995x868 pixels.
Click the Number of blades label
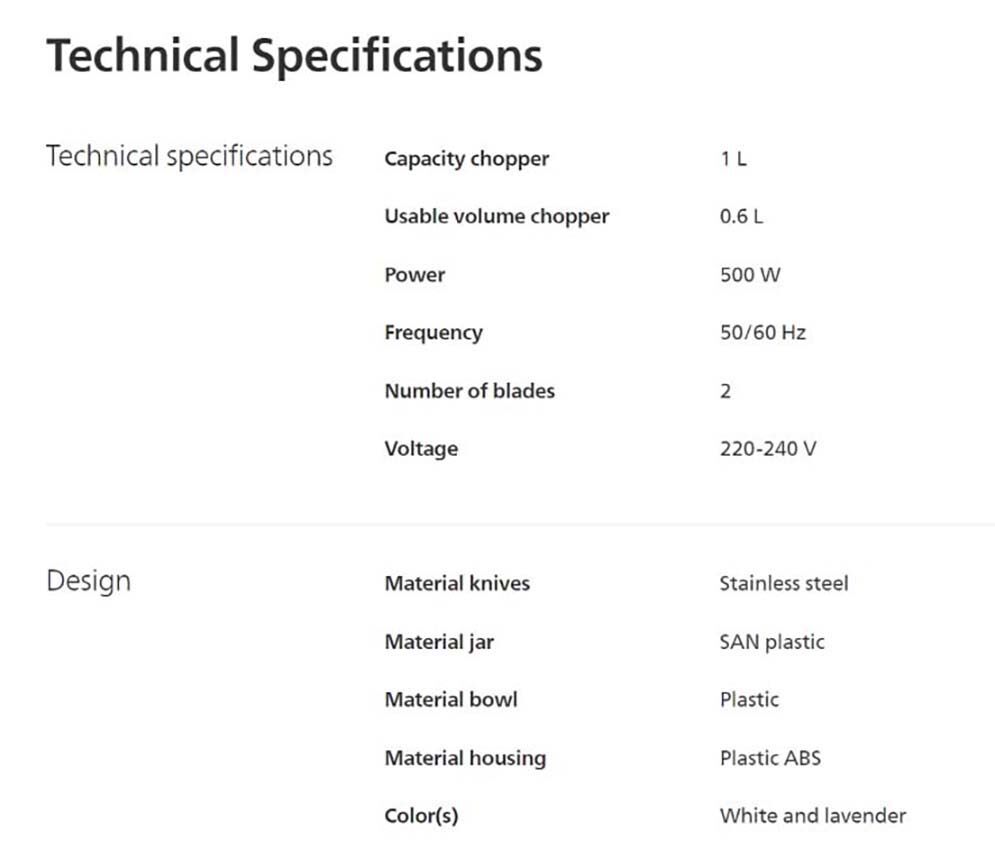469,390
